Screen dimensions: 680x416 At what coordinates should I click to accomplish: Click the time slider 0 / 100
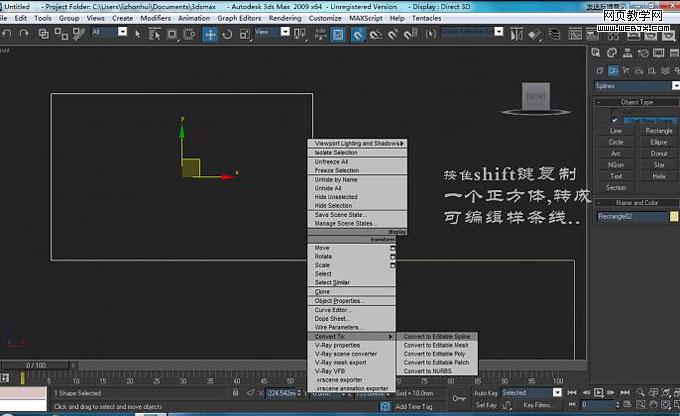[36, 366]
